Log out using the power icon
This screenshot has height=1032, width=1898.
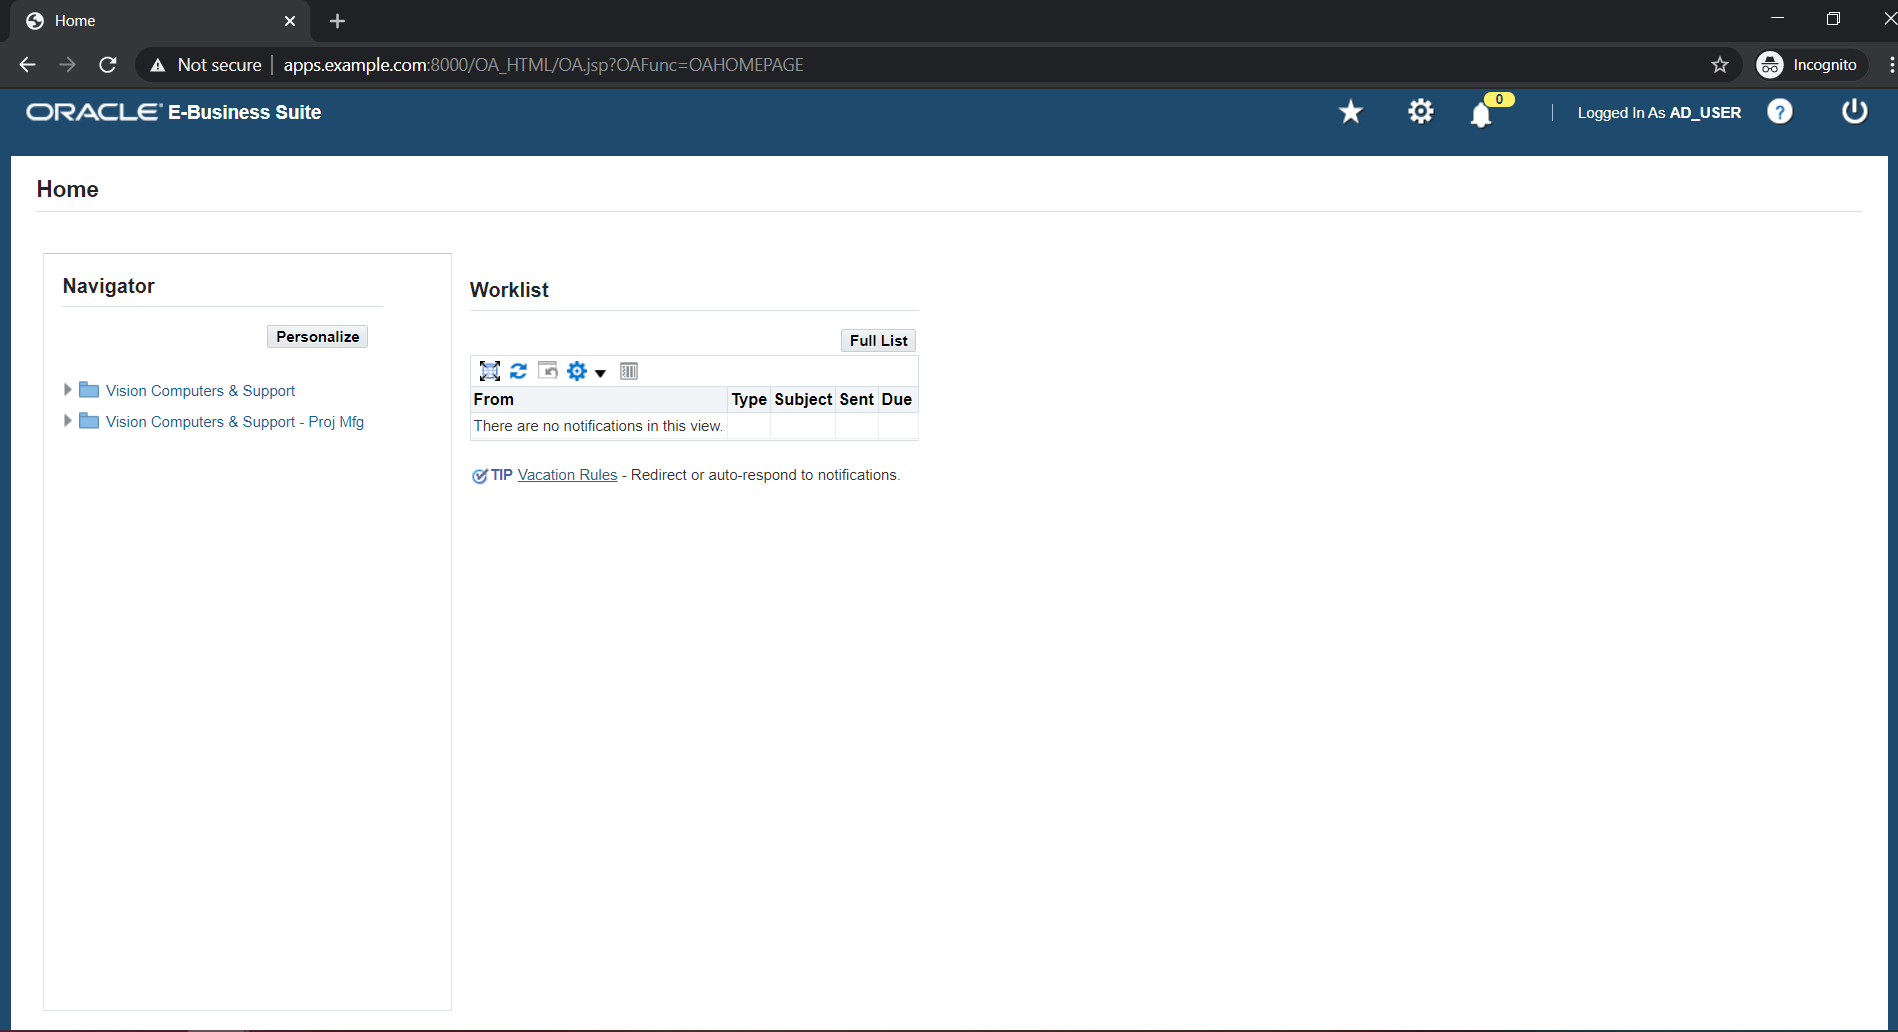point(1854,112)
